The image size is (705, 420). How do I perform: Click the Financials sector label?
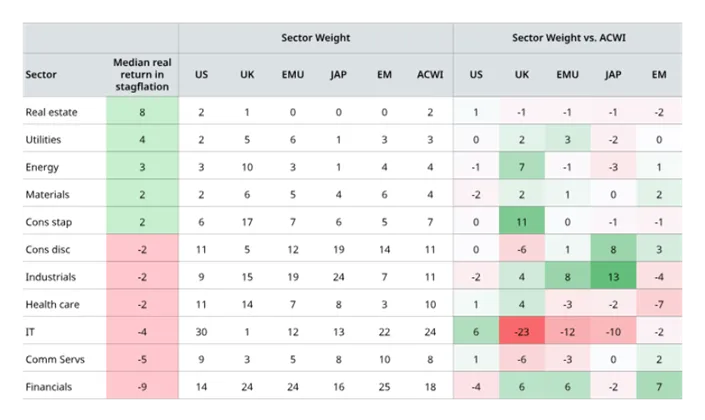click(49, 386)
